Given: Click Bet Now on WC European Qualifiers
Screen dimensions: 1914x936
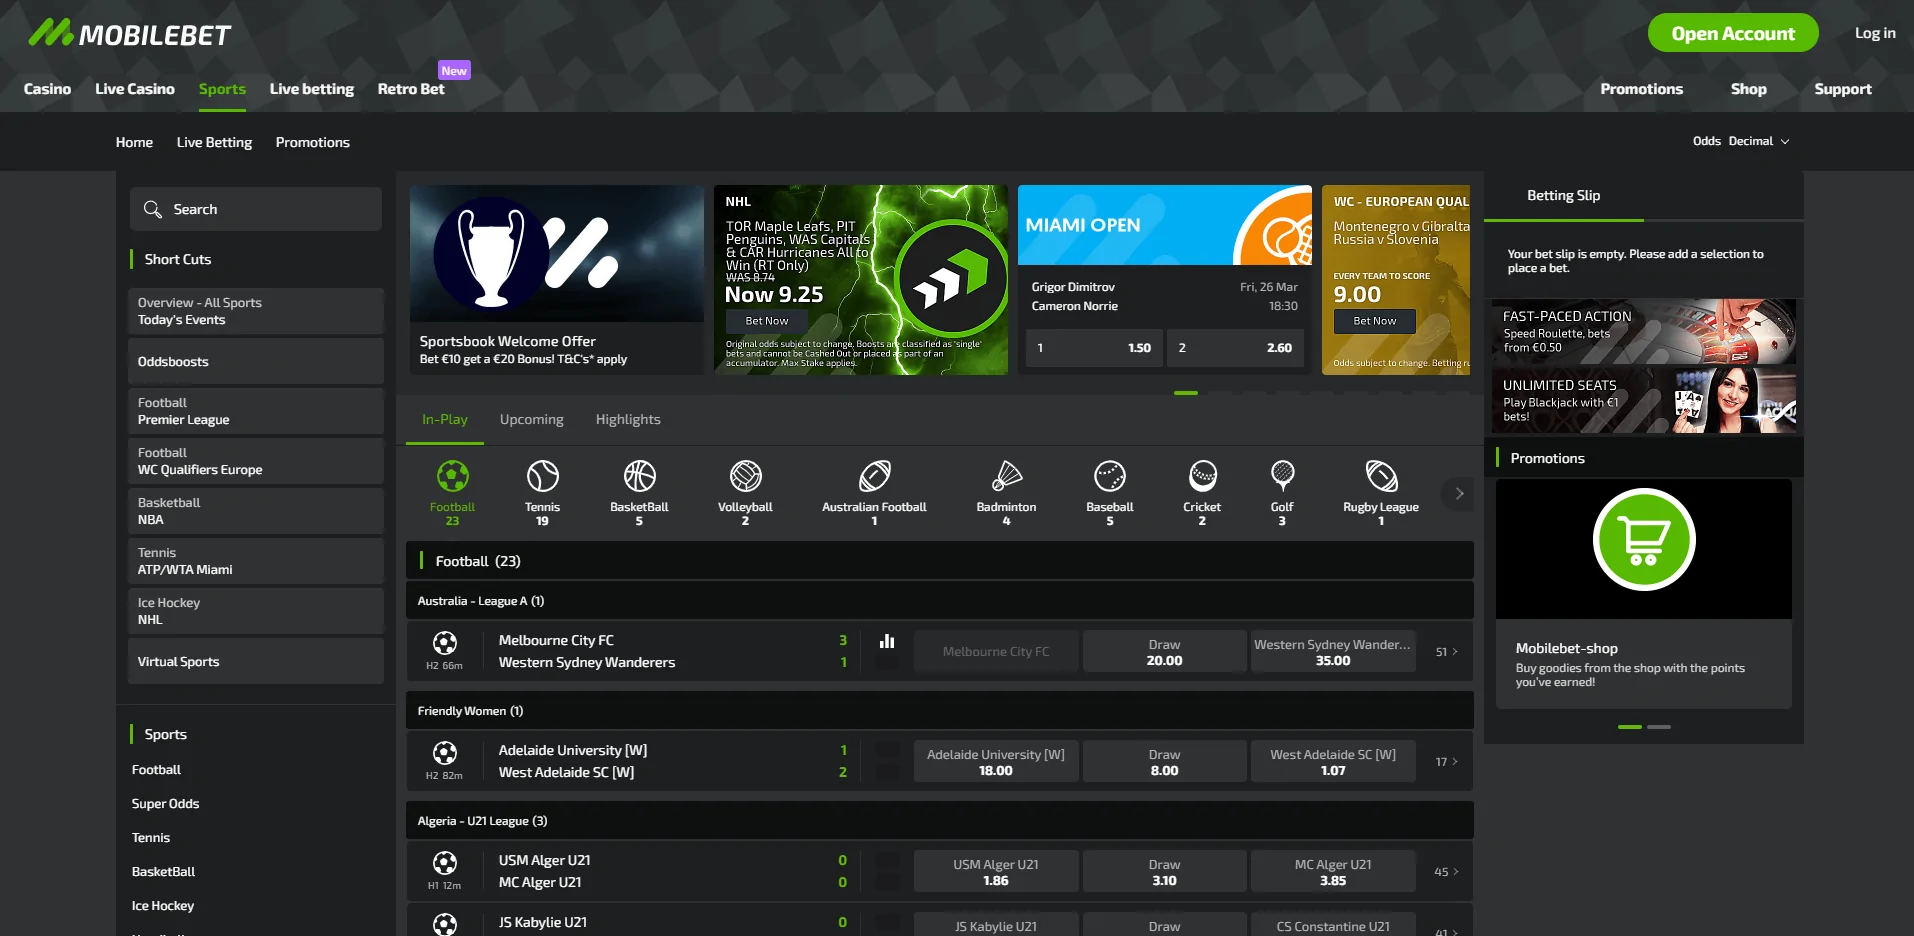Looking at the screenshot, I should [1375, 321].
